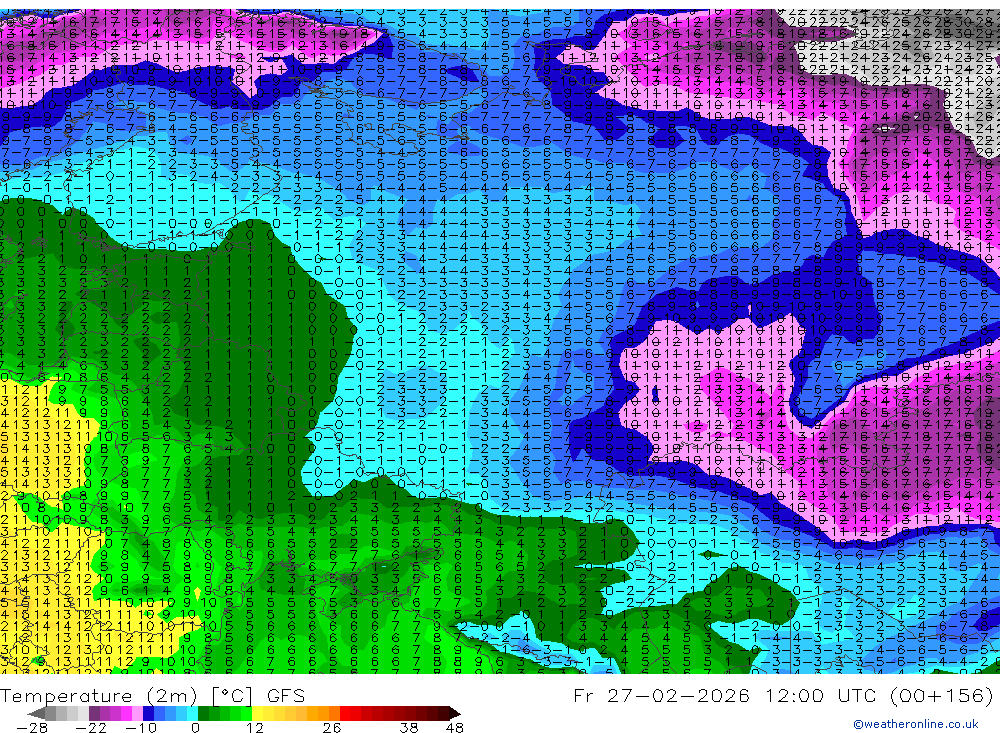Click the dark blue legend segment above -10

click(x=149, y=713)
